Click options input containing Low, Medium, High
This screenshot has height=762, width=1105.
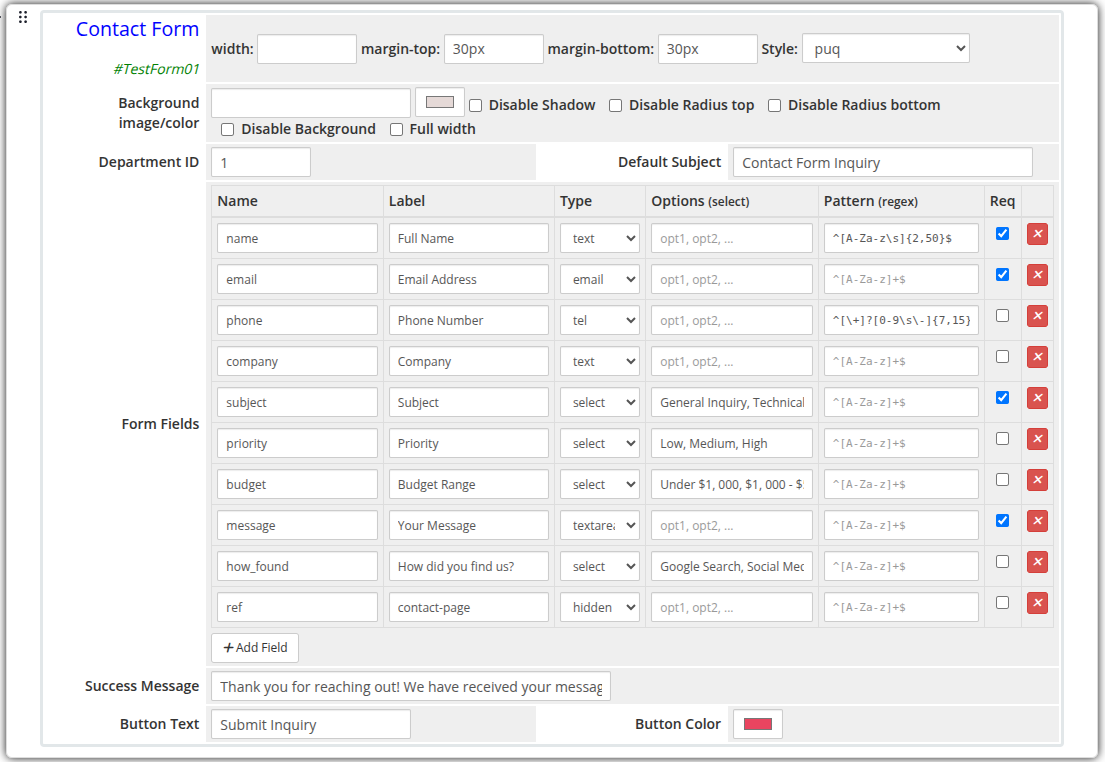point(732,443)
